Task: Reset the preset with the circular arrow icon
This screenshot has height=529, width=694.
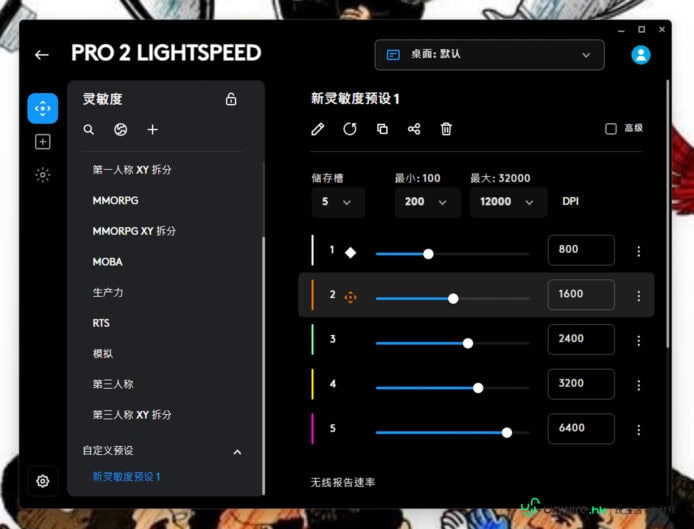Action: 350,129
